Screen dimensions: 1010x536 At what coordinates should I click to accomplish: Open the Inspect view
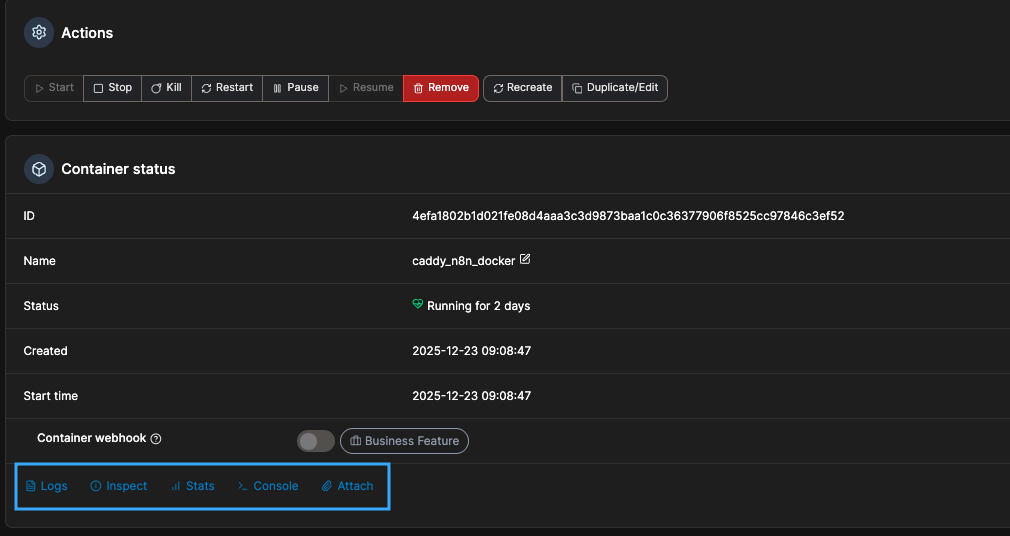(119, 486)
